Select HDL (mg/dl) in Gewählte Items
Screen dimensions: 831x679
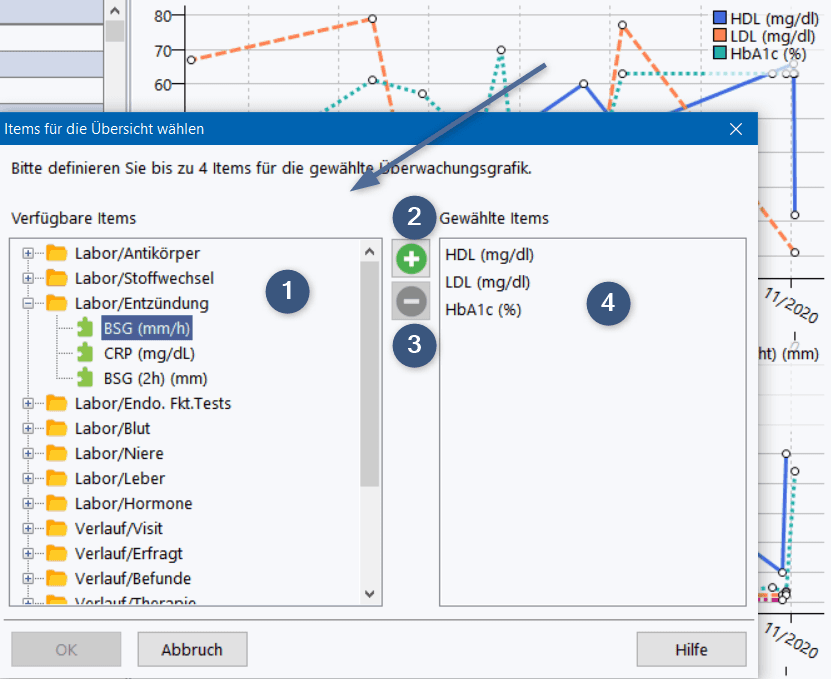pyautogui.click(x=489, y=255)
